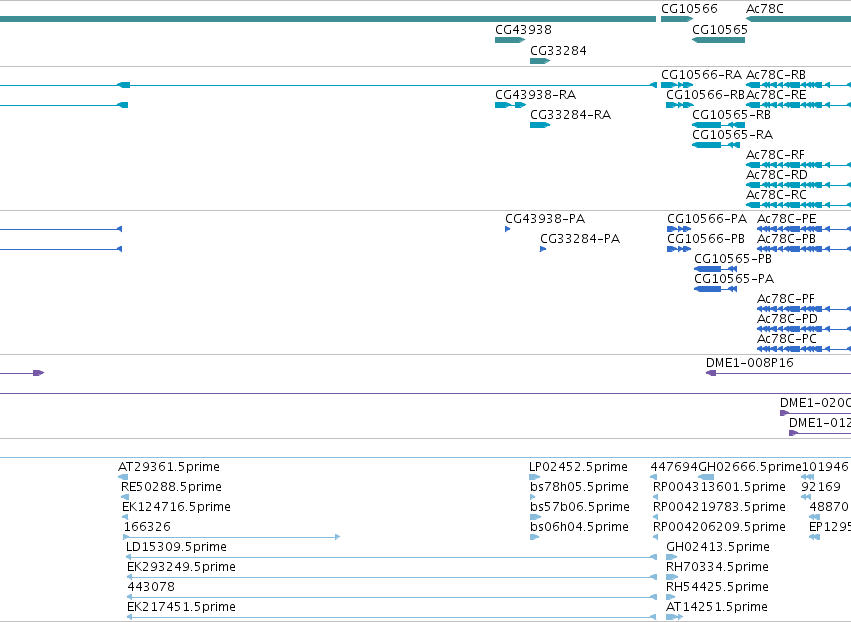Select the GH02413.5prime EST label
851x622 pixels.
(x=718, y=548)
